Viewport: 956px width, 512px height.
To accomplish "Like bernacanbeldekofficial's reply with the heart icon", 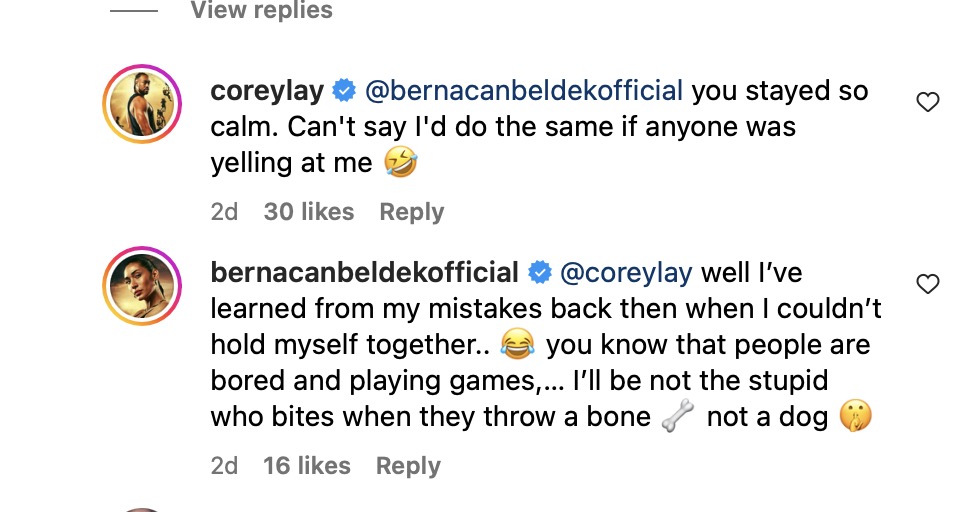I will (928, 284).
